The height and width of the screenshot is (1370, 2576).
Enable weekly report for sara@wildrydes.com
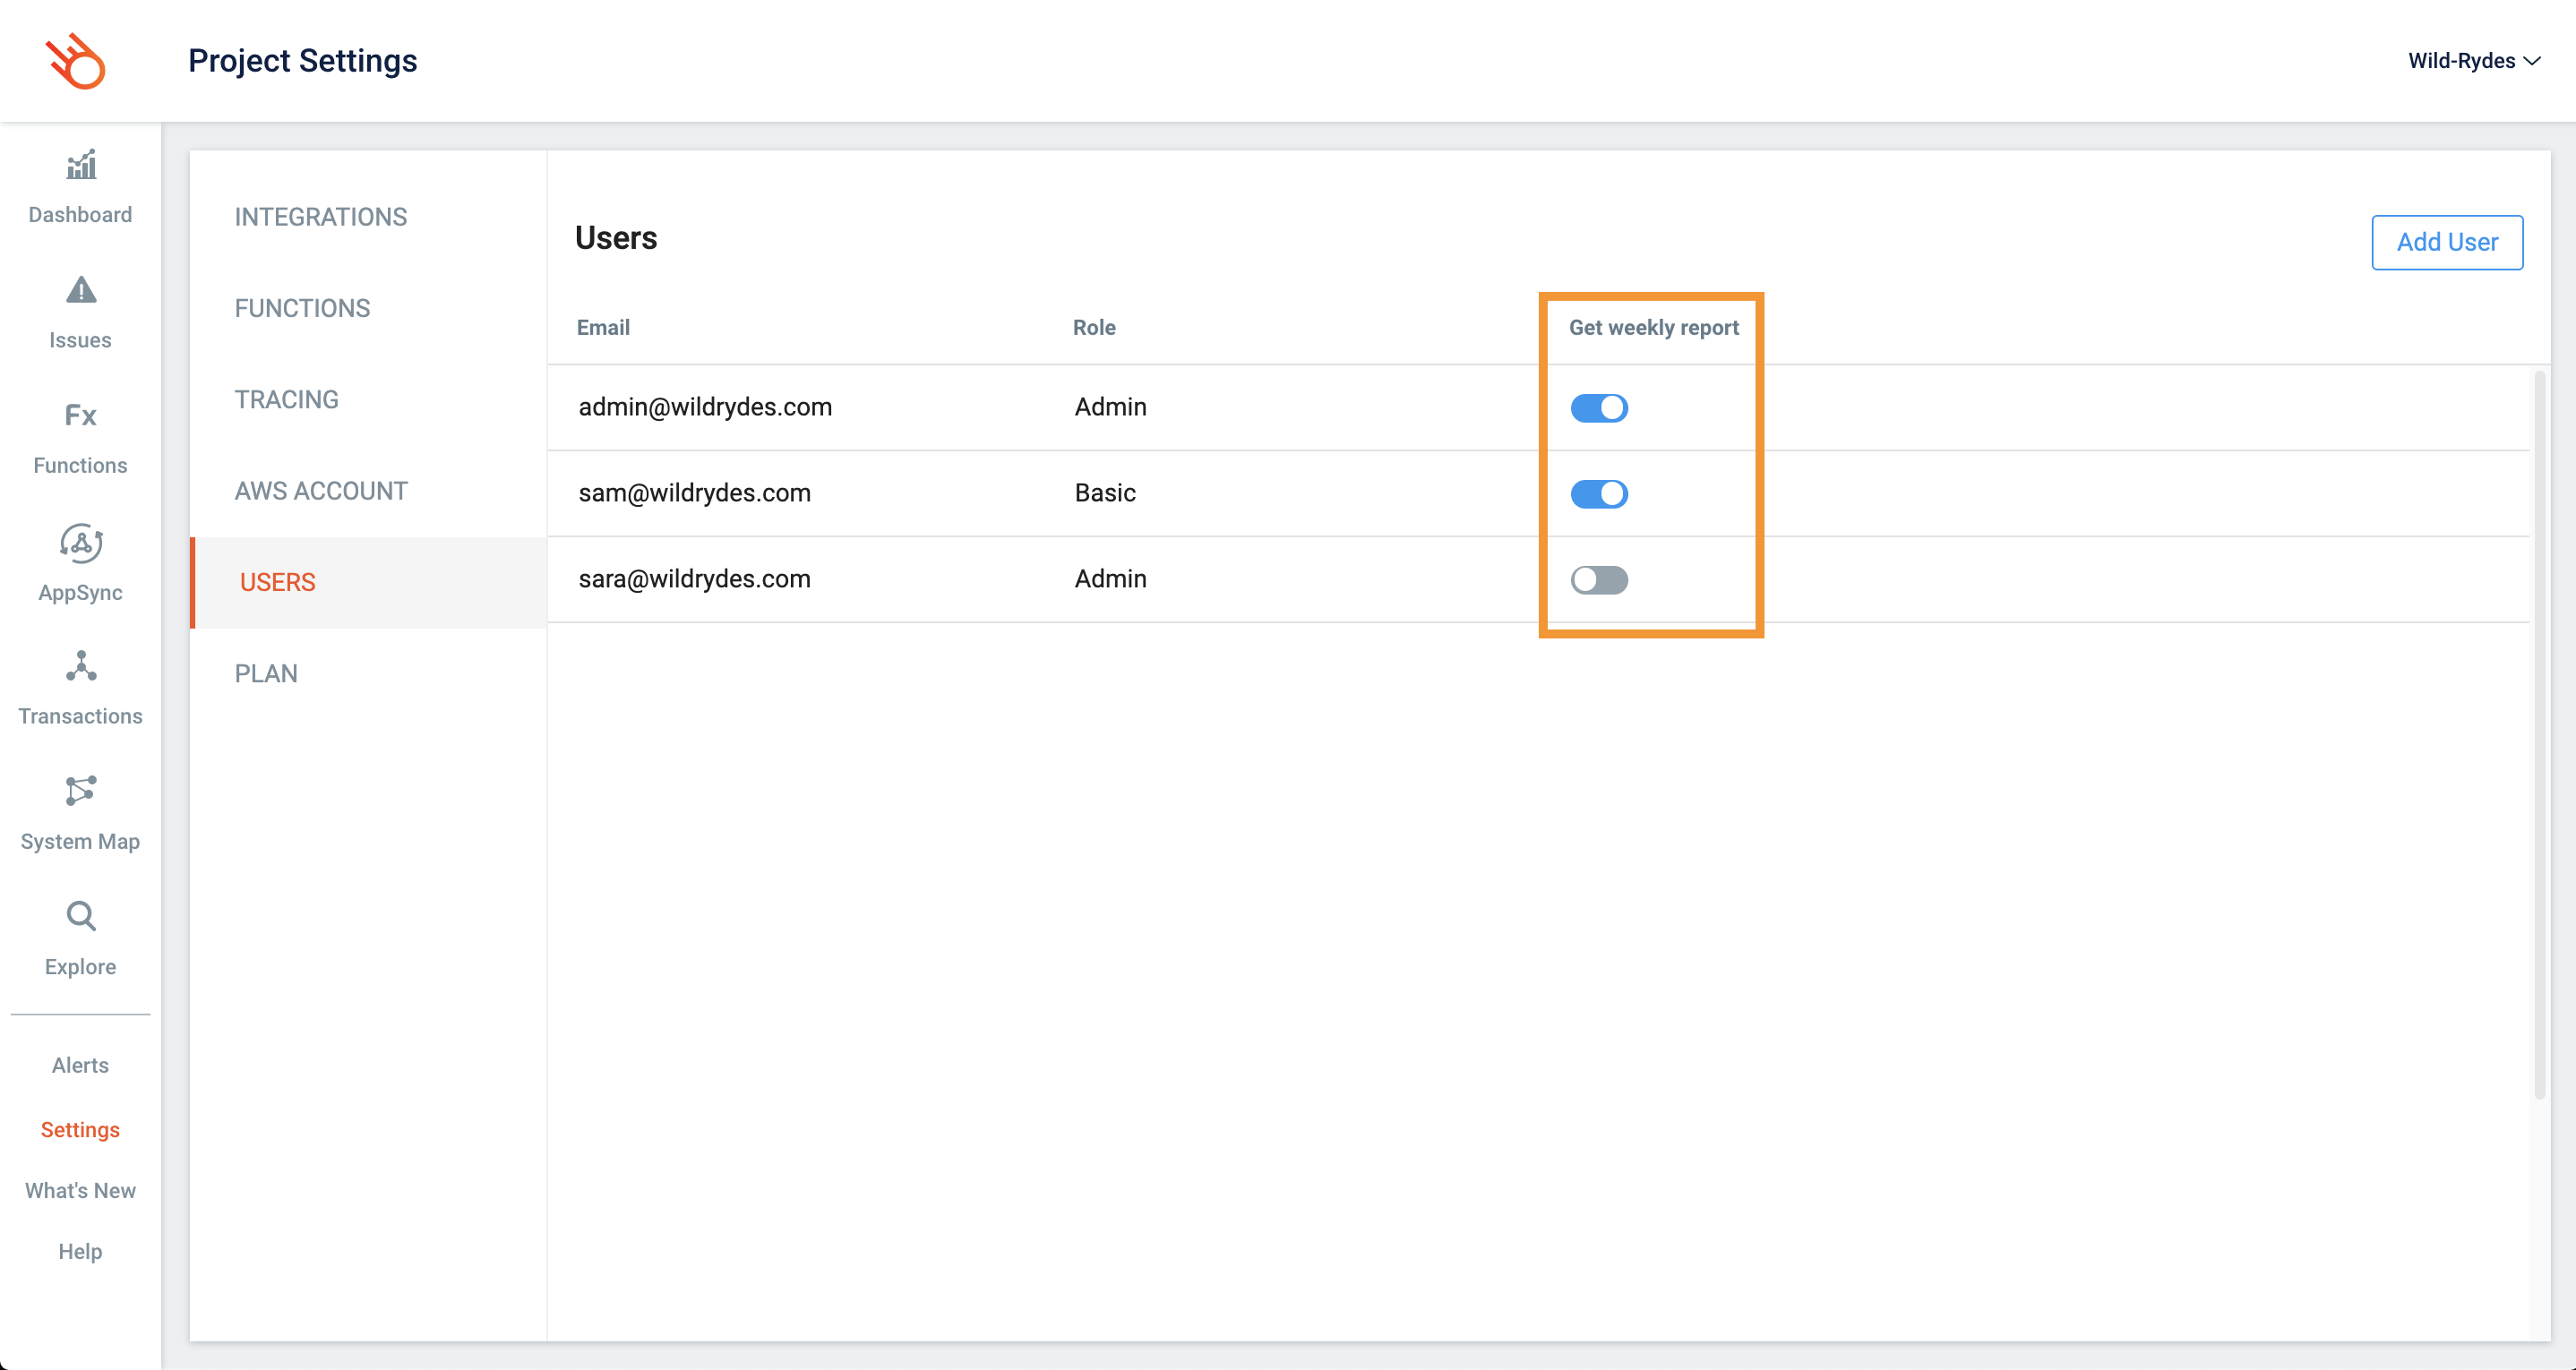tap(1599, 580)
